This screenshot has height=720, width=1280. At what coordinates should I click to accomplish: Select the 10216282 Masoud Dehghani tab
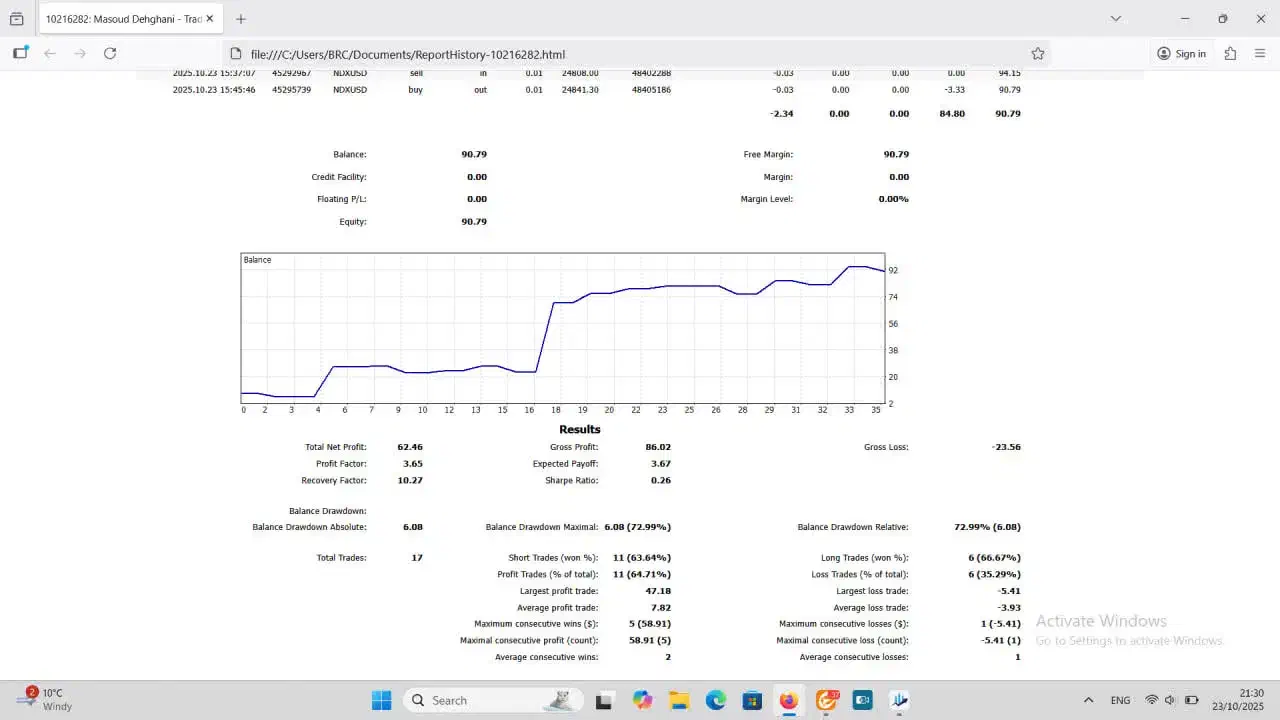pyautogui.click(x=120, y=19)
